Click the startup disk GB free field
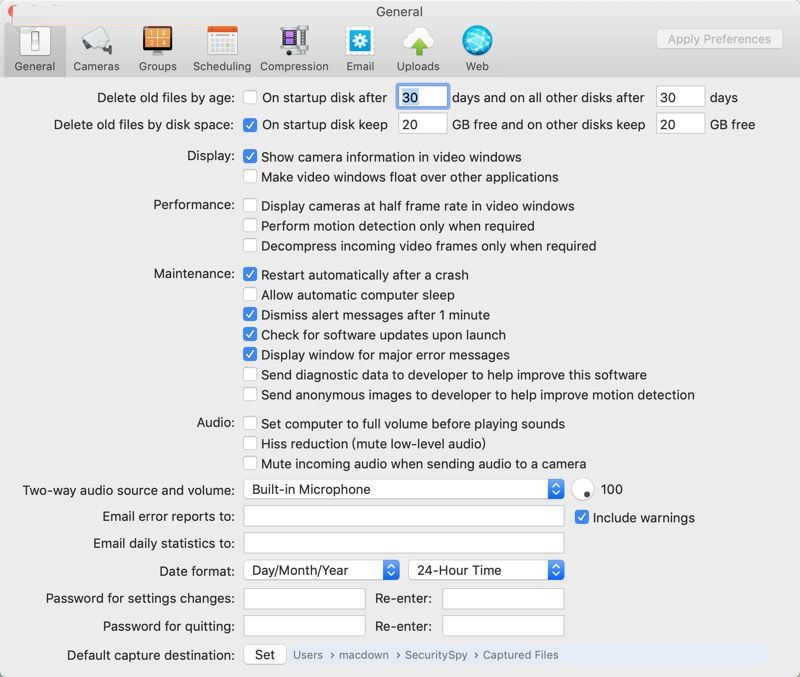 point(422,124)
